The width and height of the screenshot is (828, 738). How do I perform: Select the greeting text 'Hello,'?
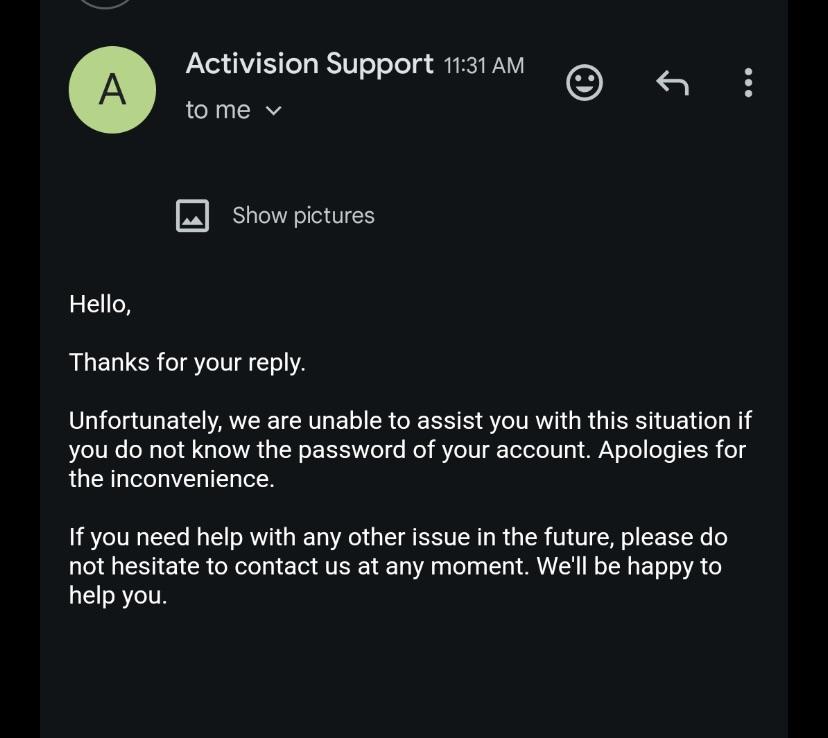pos(99,303)
